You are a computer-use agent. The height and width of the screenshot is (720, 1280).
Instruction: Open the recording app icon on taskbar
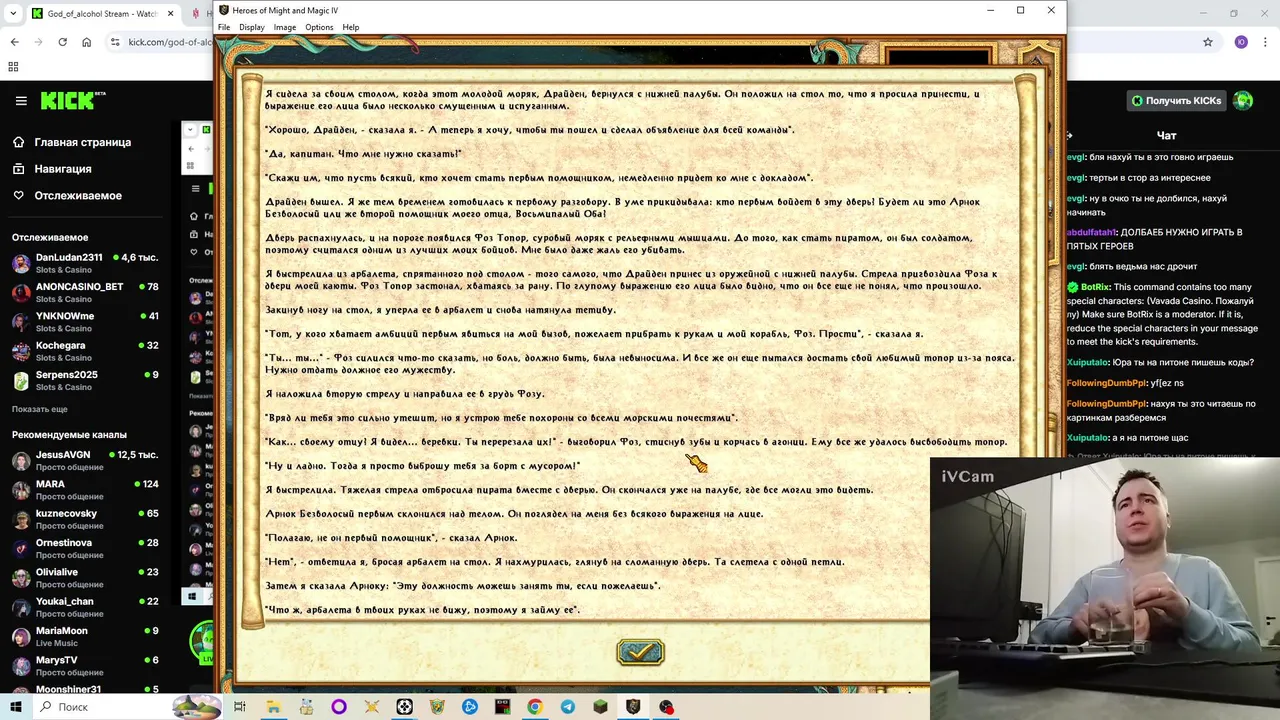pyautogui.click(x=666, y=707)
